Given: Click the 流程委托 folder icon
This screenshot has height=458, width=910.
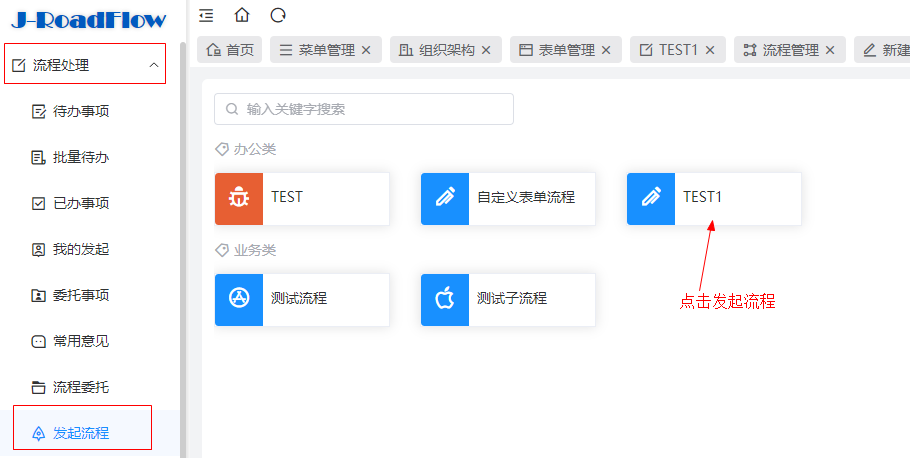Looking at the screenshot, I should pyautogui.click(x=38, y=387).
